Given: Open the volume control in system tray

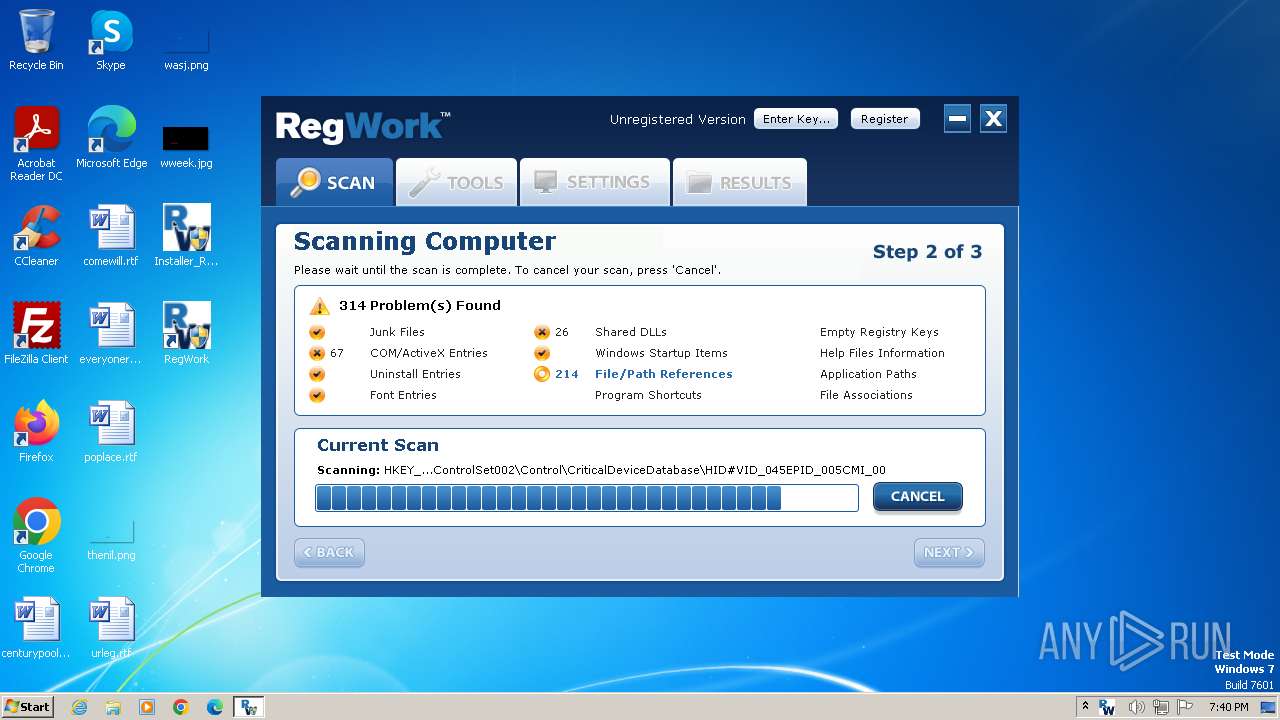Looking at the screenshot, I should (1137, 707).
